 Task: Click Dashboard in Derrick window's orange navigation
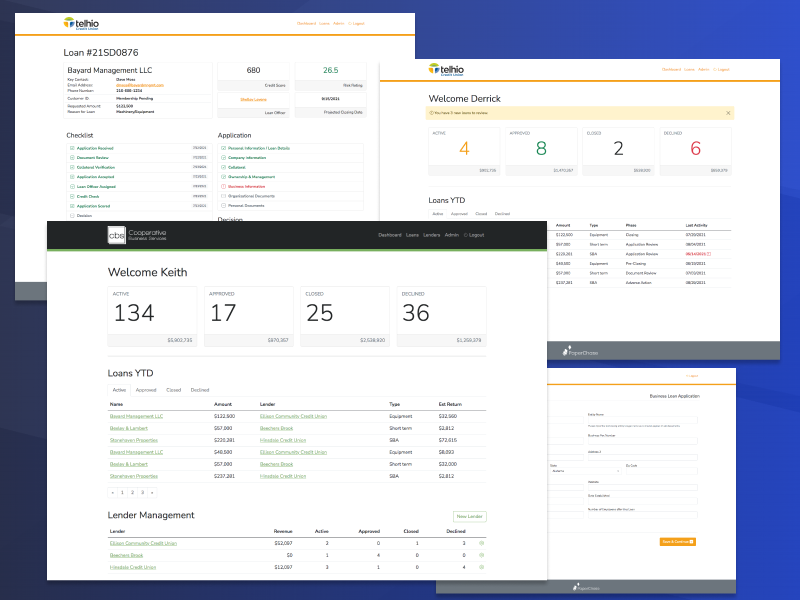(671, 69)
